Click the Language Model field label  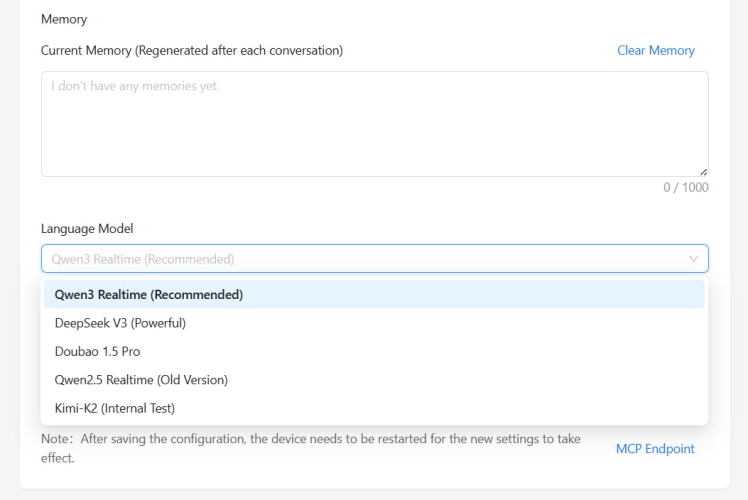(87, 229)
